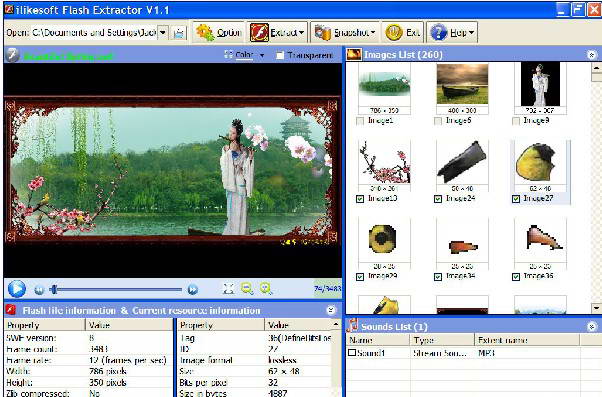Click the Exit toolbar button
The height and width of the screenshot is (397, 602).
[x=403, y=32]
